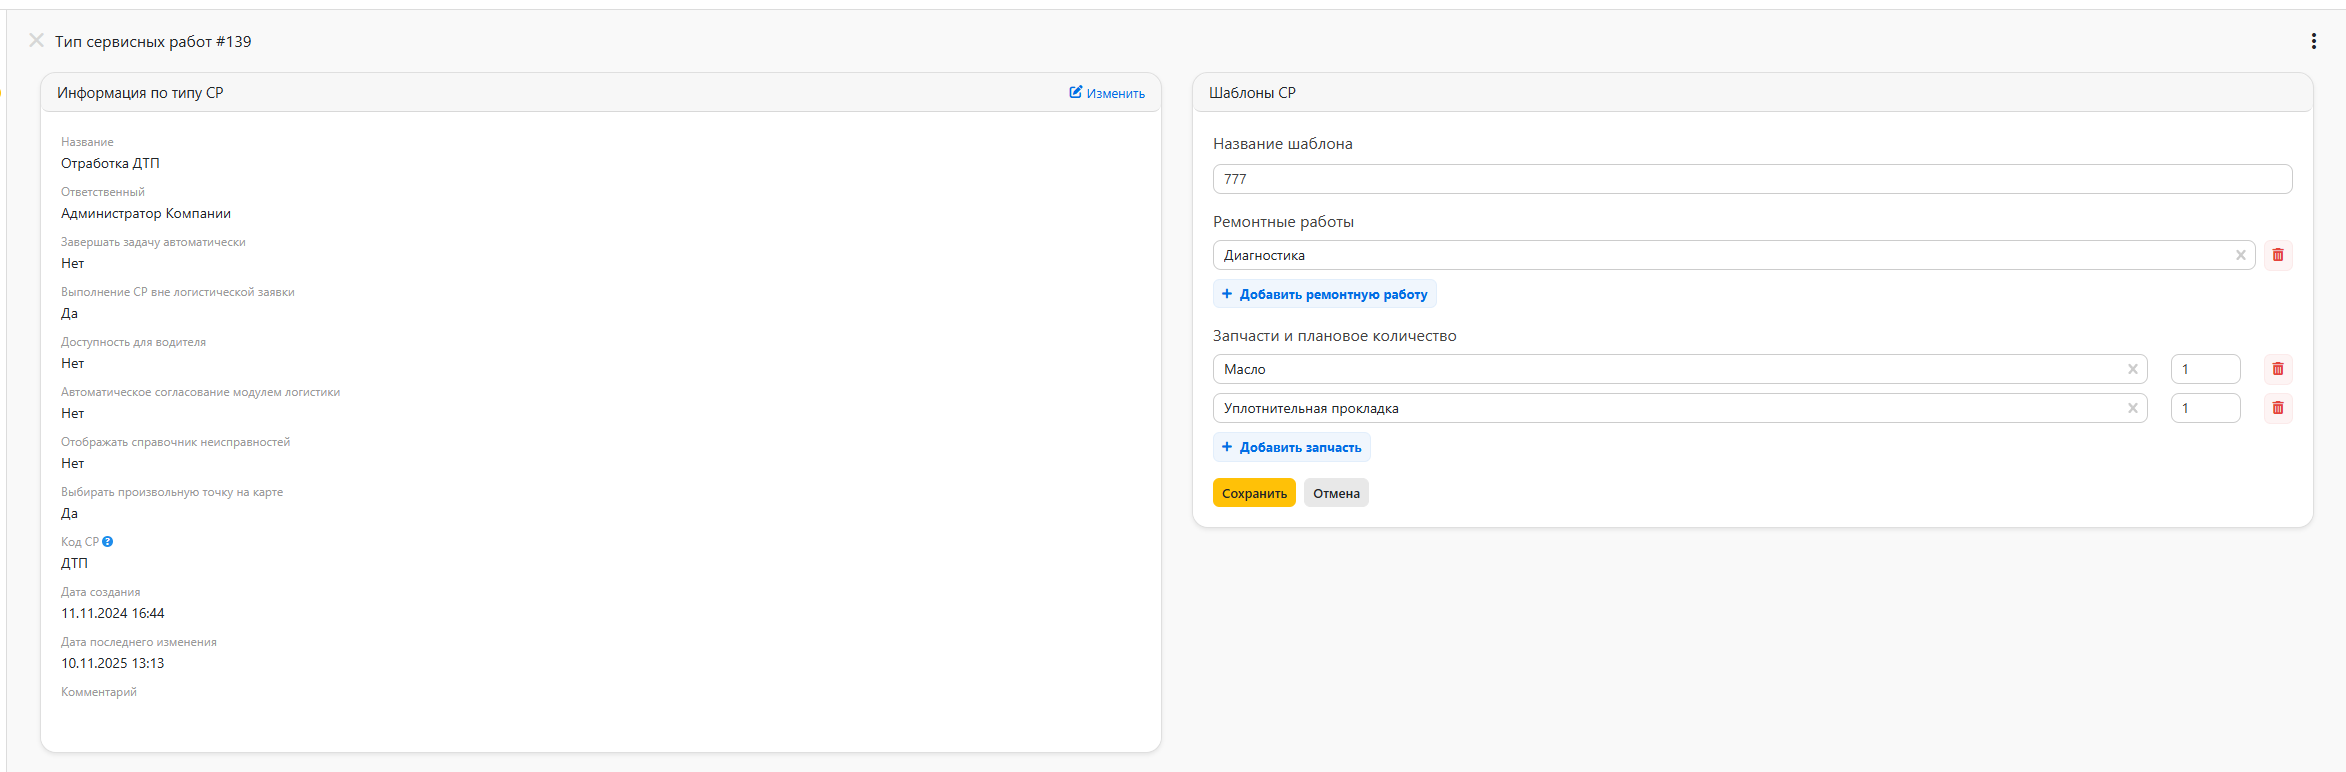Select the text Администратор Компании

(146, 213)
